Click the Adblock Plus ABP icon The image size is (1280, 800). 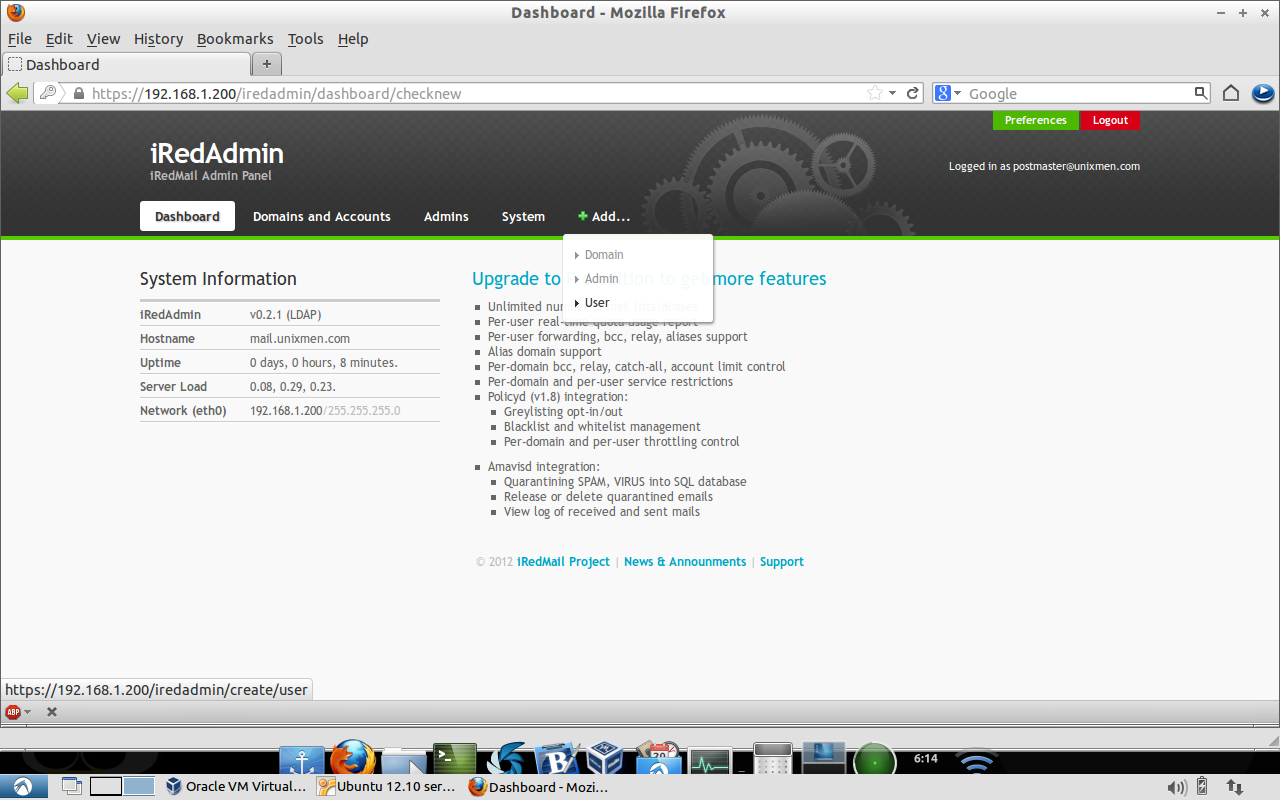pos(13,712)
